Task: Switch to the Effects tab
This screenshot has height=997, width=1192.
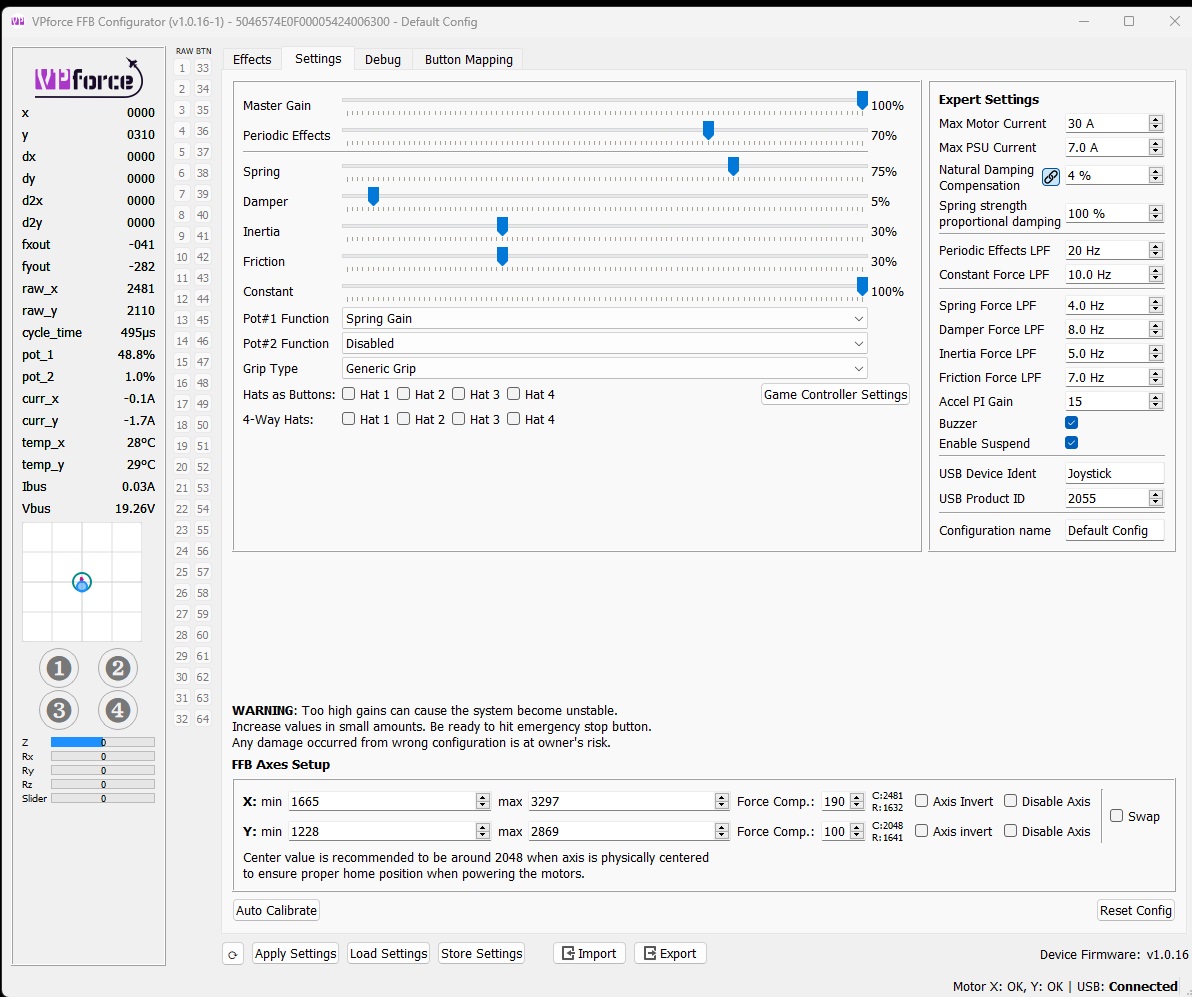Action: (x=252, y=59)
